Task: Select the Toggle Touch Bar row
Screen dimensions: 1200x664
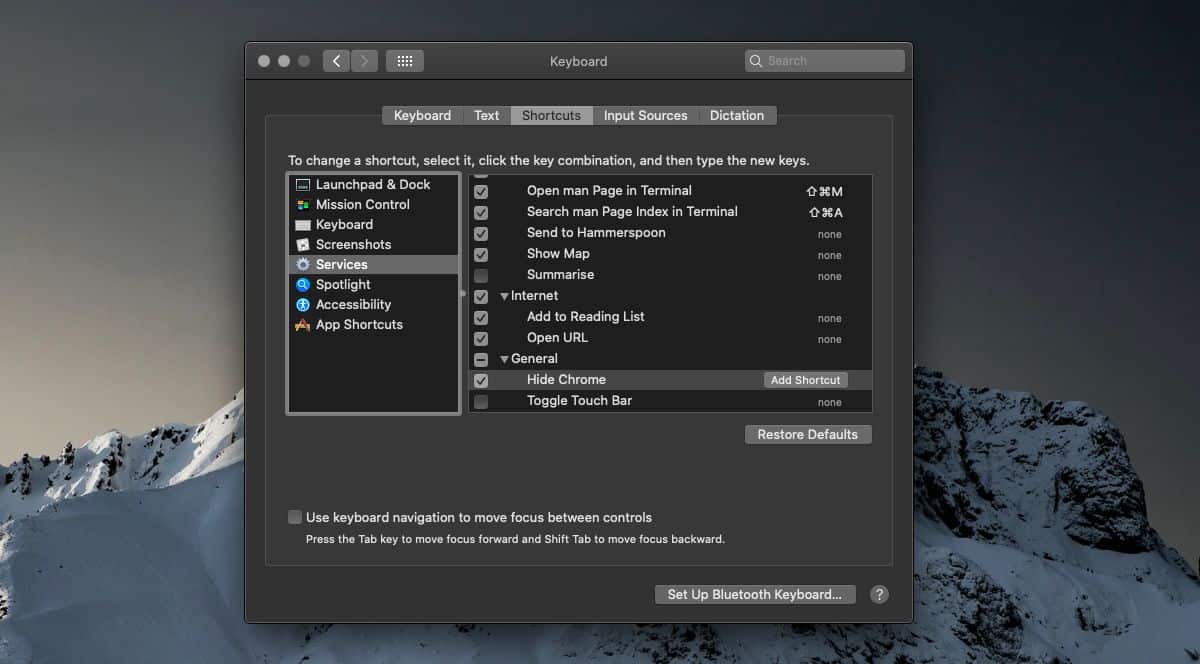Action: (x=670, y=401)
